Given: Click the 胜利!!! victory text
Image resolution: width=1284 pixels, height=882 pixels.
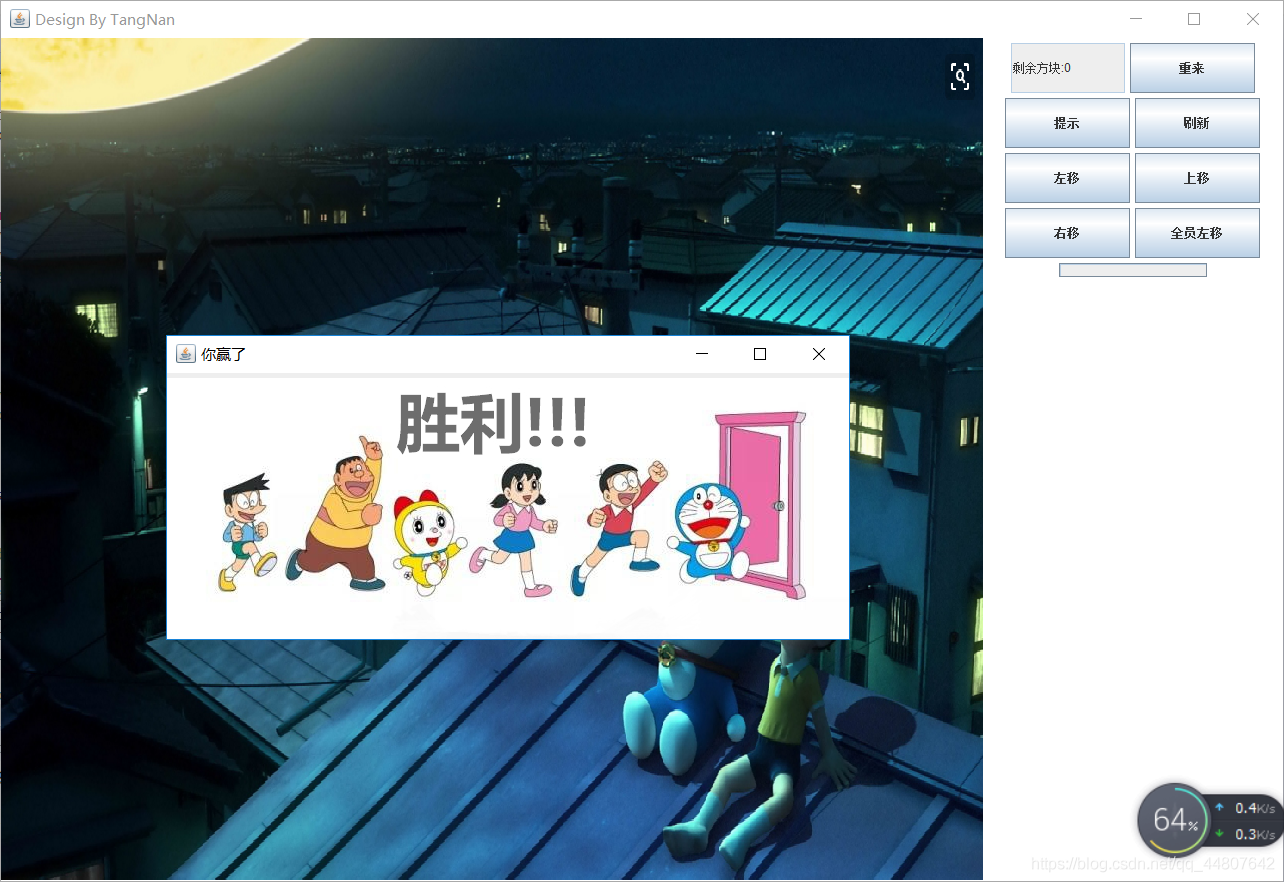Looking at the screenshot, I should [x=492, y=423].
